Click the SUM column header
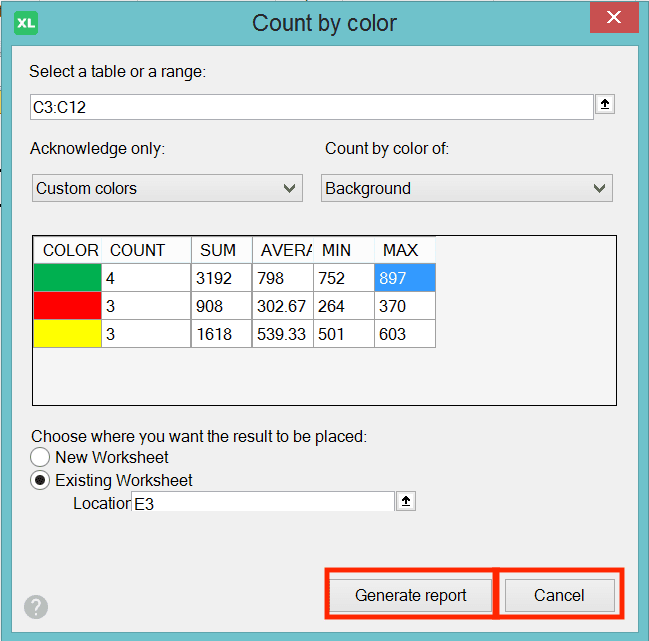Screen dimensions: 649x641 click(x=221, y=250)
